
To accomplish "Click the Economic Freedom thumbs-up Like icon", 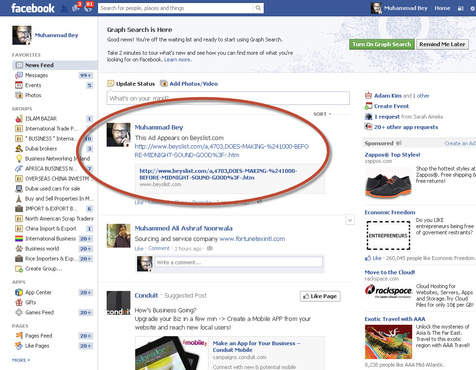I will pyautogui.click(x=368, y=258).
